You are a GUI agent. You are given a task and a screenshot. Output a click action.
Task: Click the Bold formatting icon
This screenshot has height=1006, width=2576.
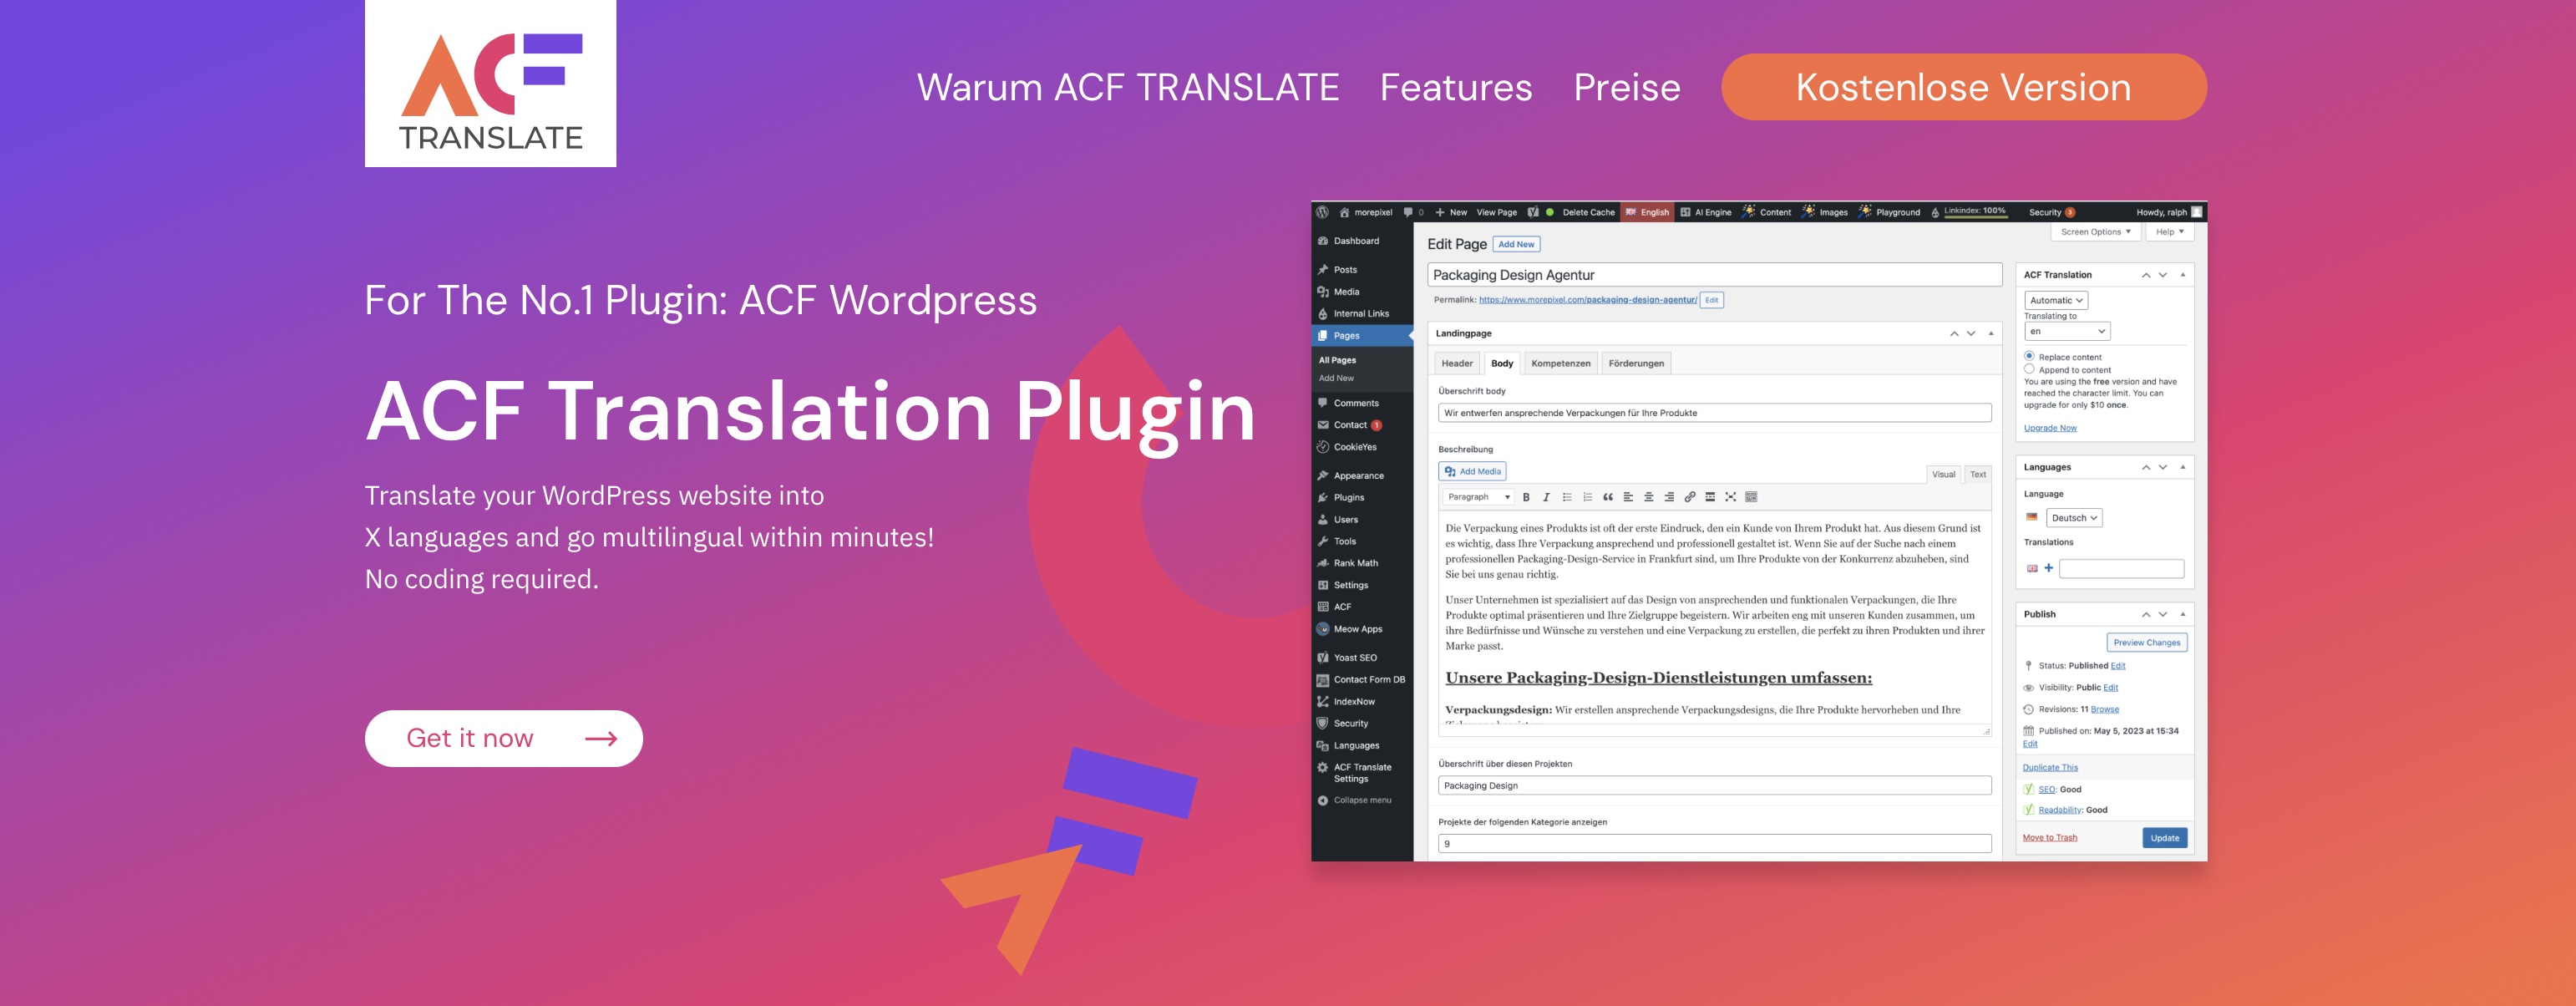[1526, 497]
